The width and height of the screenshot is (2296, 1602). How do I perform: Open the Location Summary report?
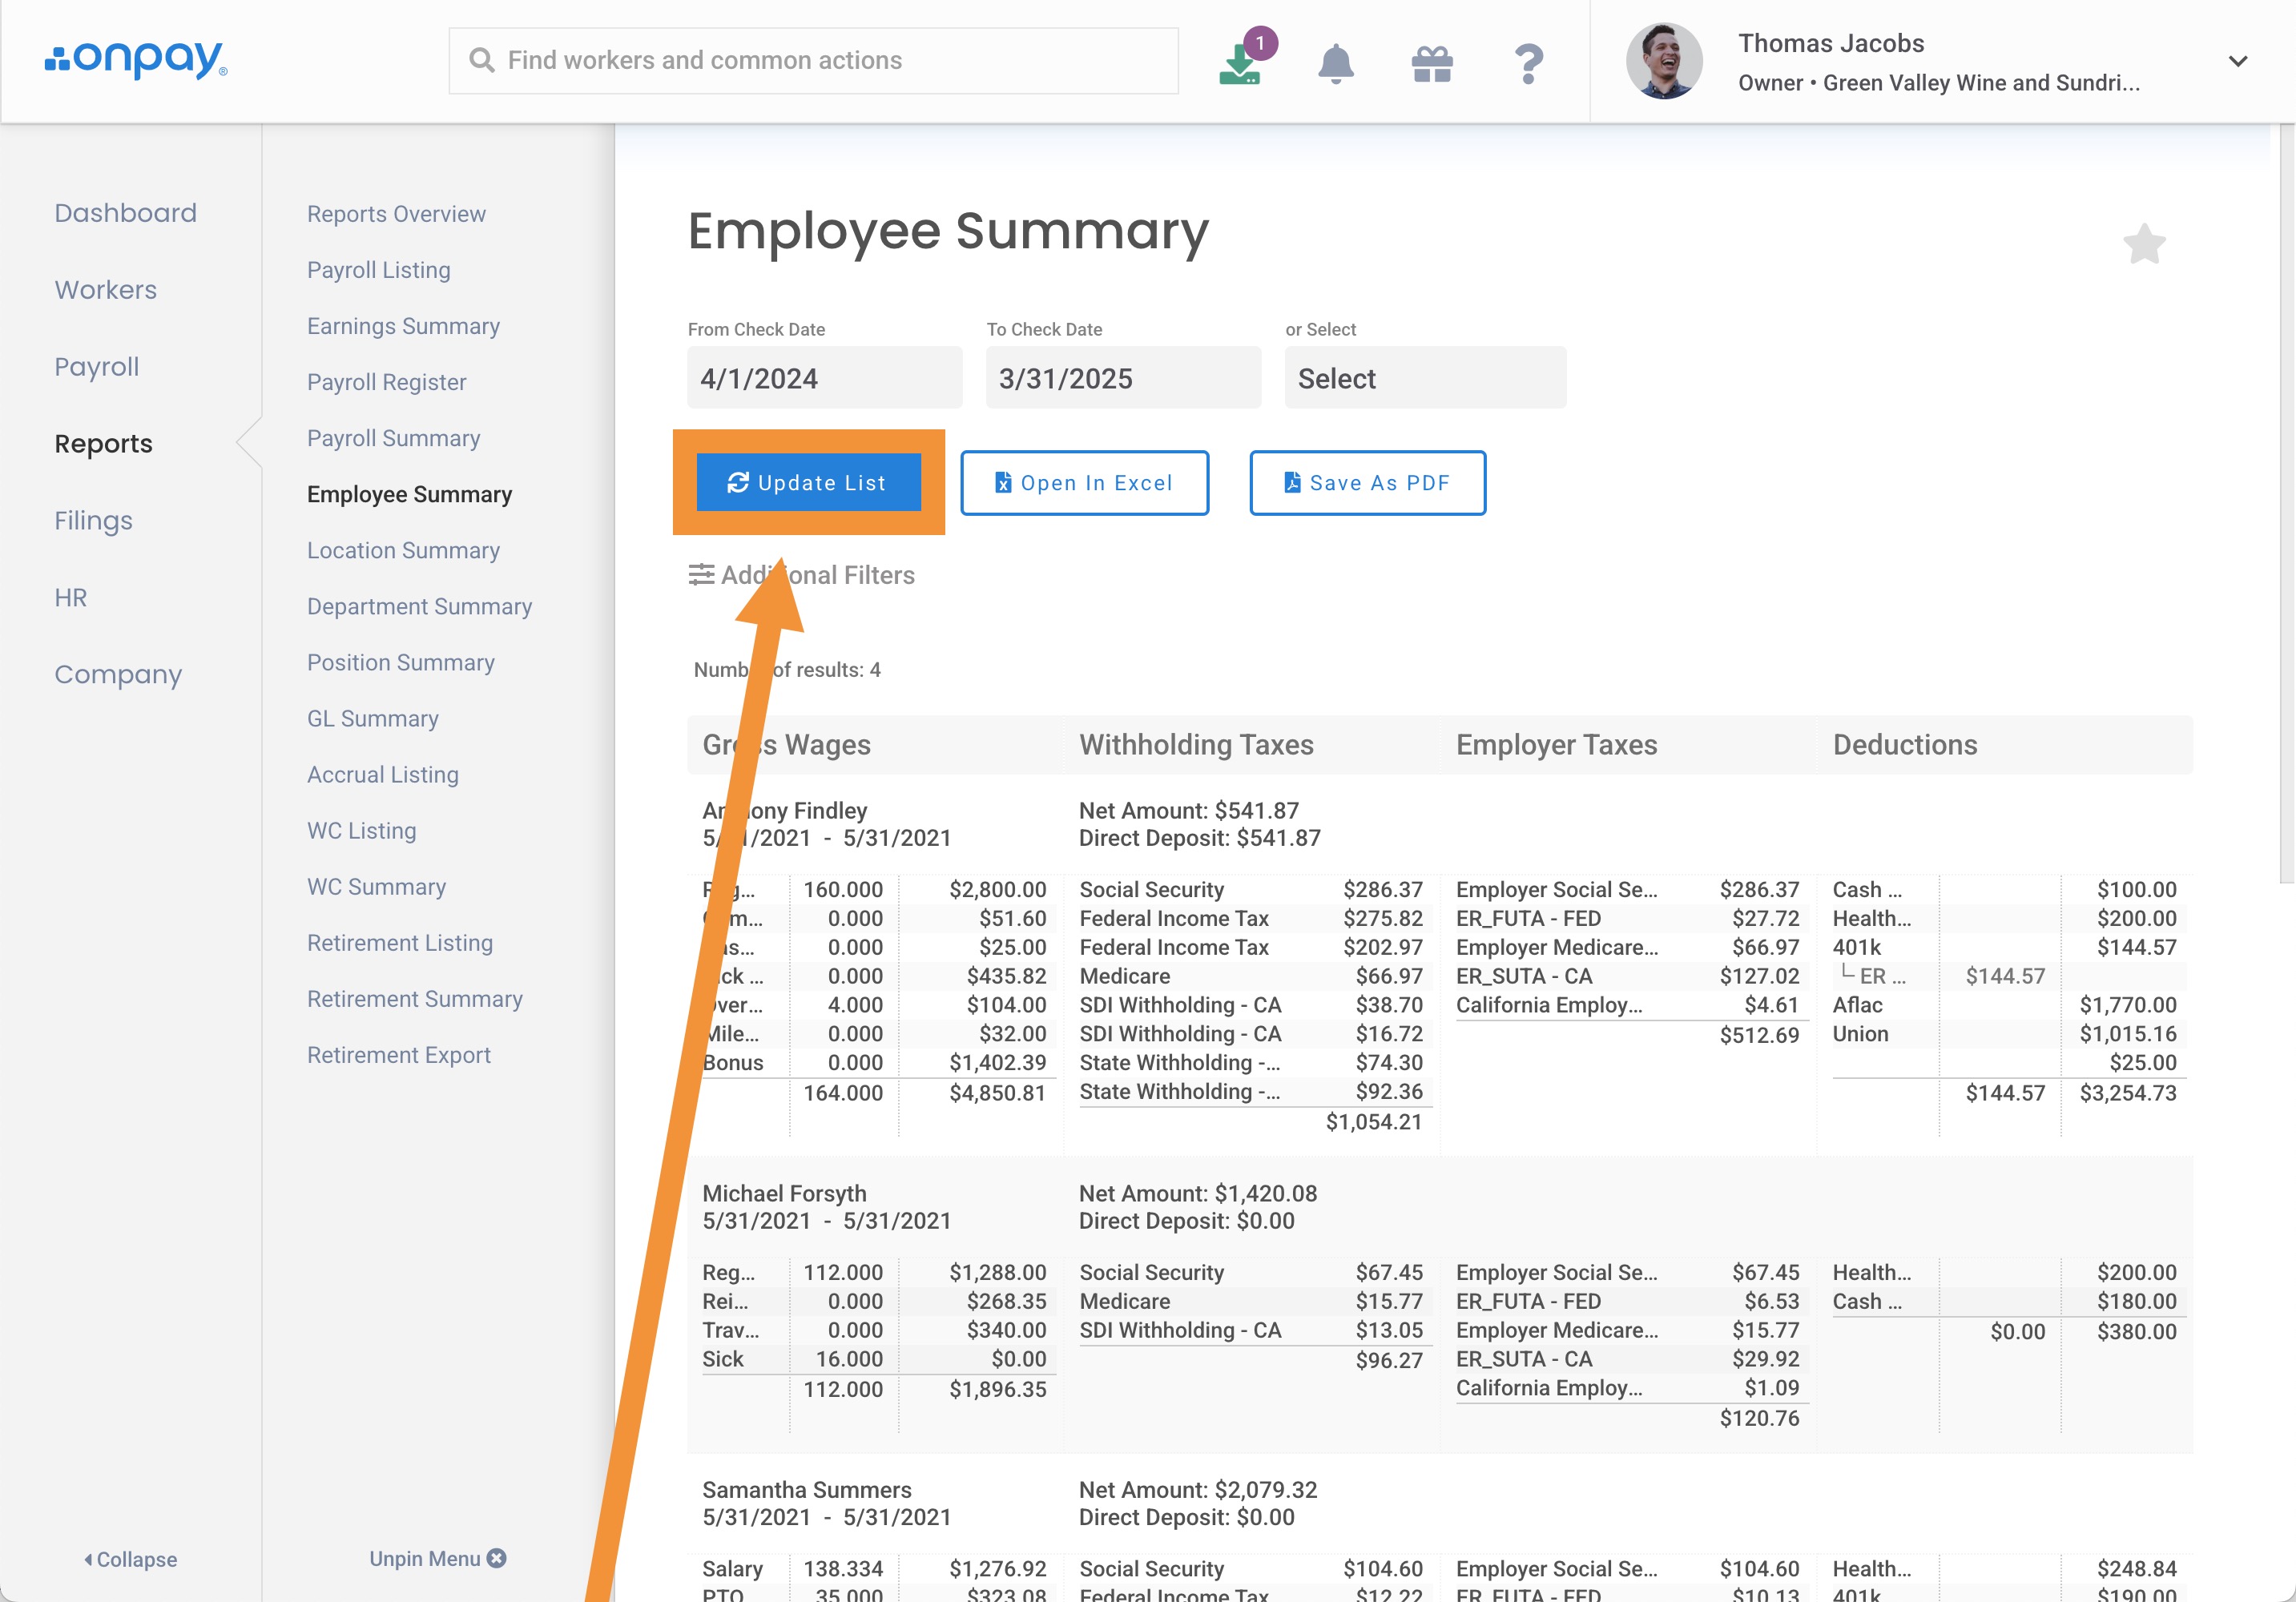(x=403, y=550)
